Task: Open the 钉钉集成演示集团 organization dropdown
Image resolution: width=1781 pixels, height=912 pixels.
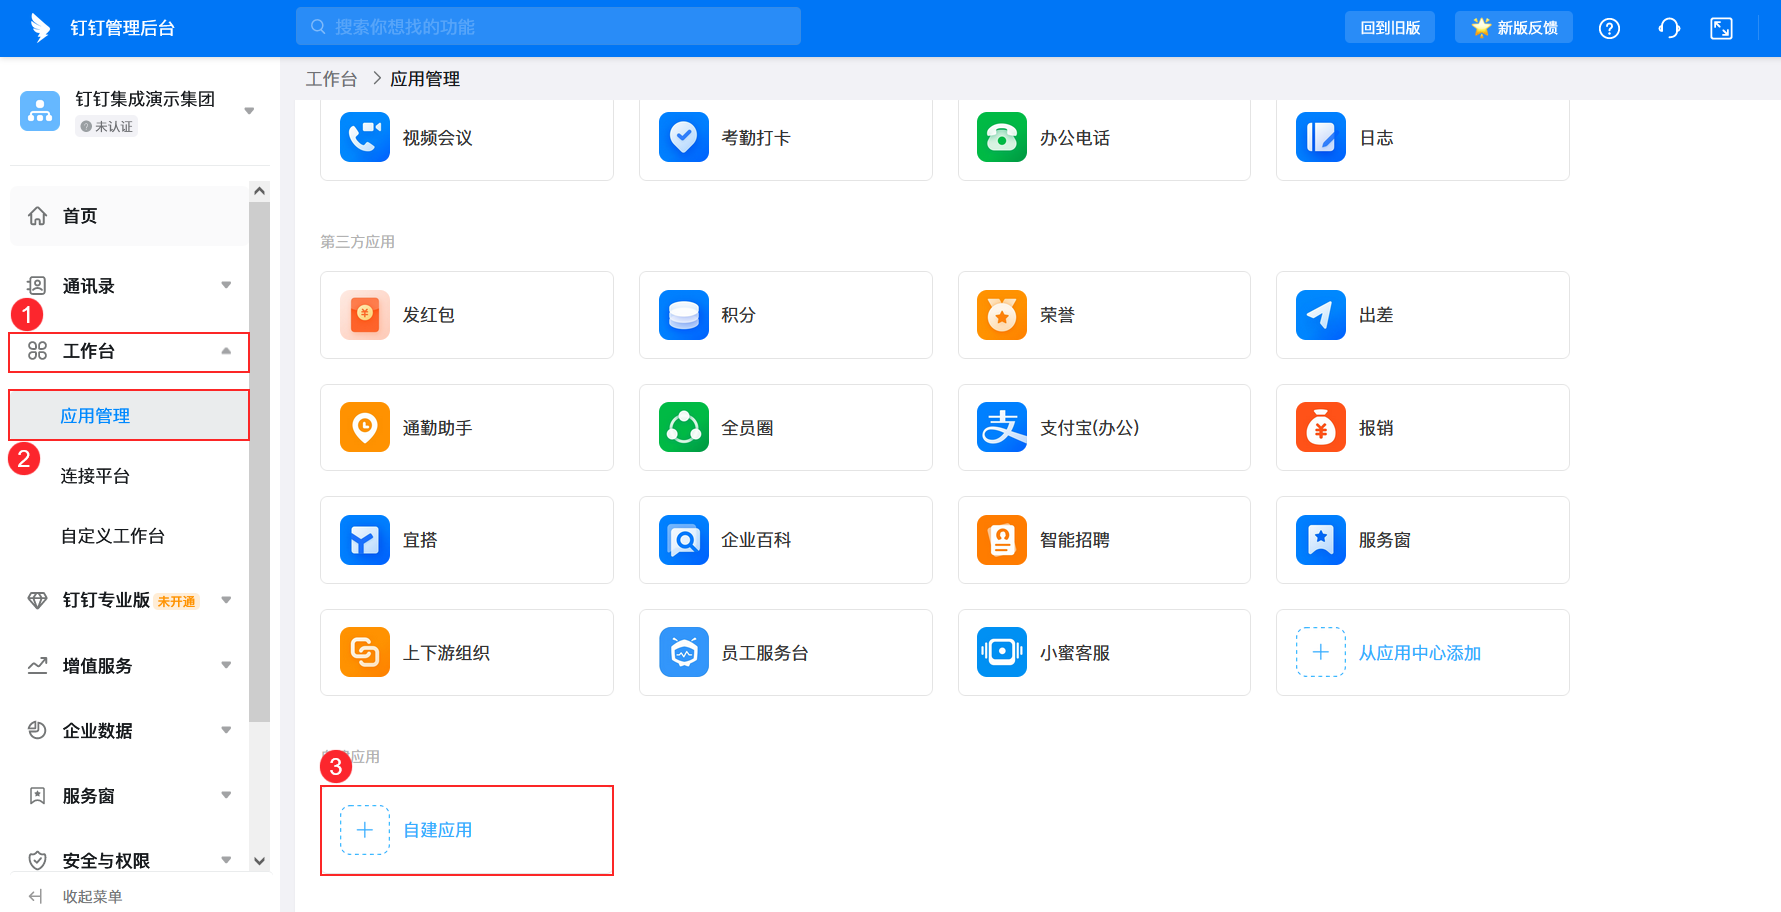Action: pos(249,111)
